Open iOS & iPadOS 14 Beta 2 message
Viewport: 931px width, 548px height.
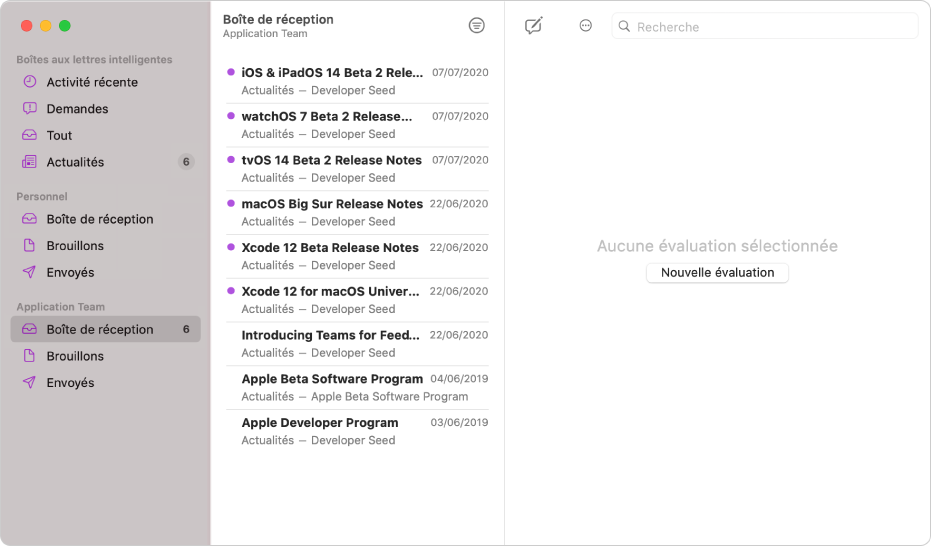pyautogui.click(x=357, y=81)
